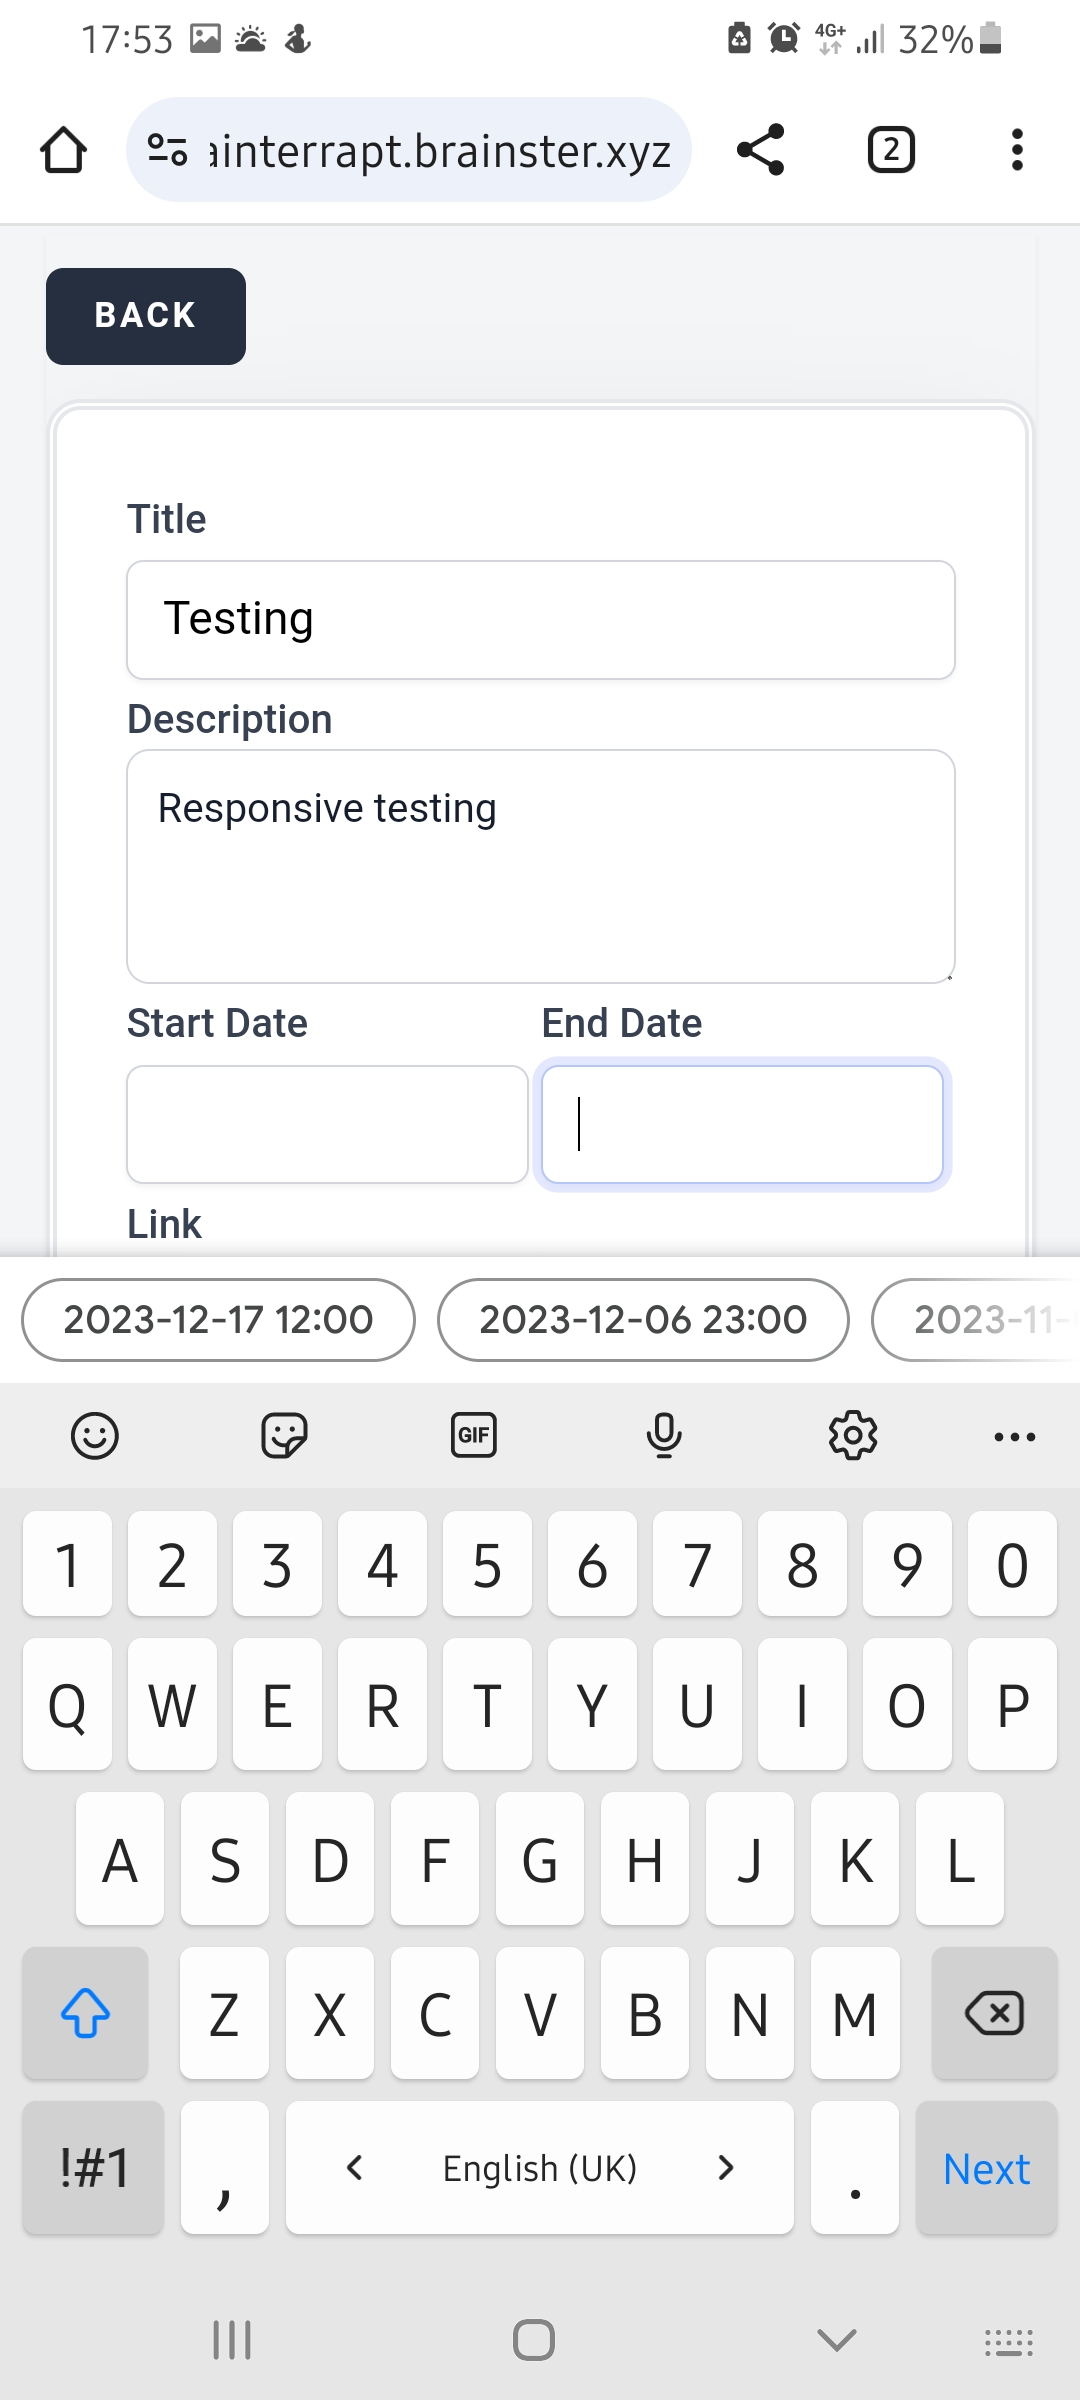This screenshot has height=2400, width=1080.
Task: Switch keyboard language with right arrow
Action: [x=726, y=2168]
